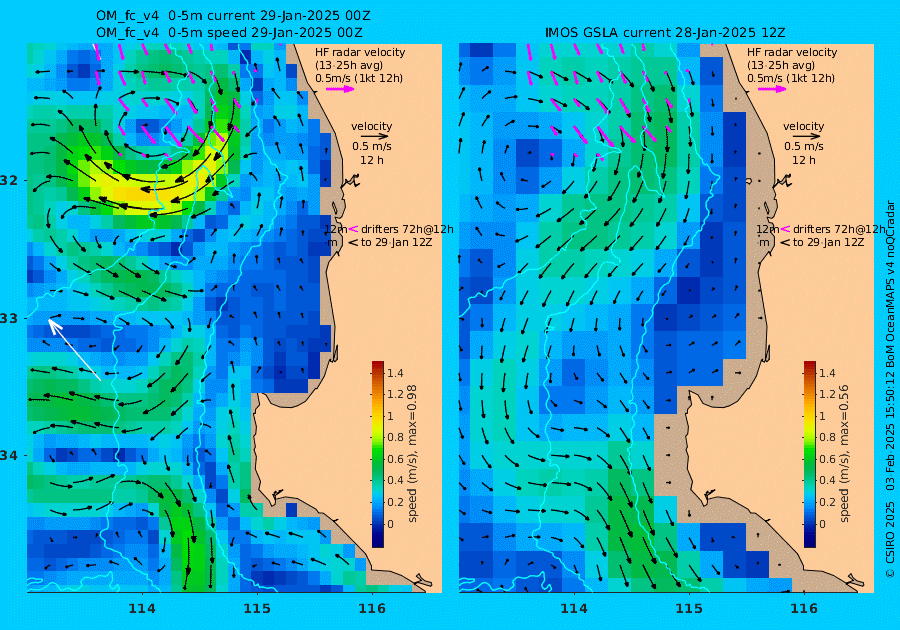Screen dimensions: 900x630
Task: Click latitude label 32 on left axis
Action: [x=9, y=180]
